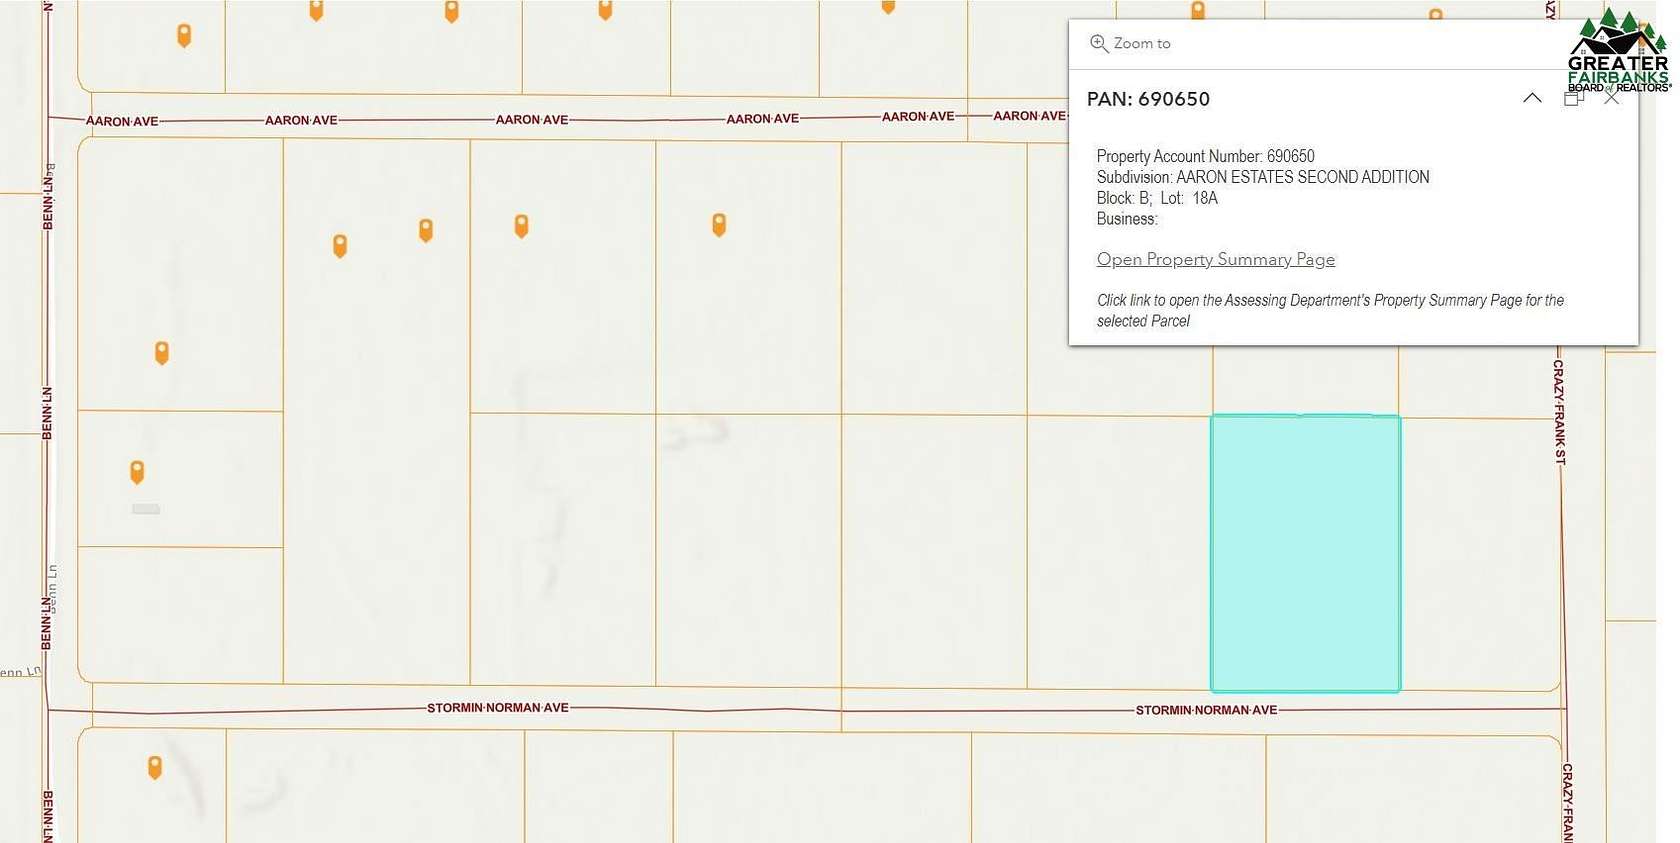Image resolution: width=1680 pixels, height=843 pixels.
Task: Click the 'PAN: 690650' title text
Action: click(1148, 99)
